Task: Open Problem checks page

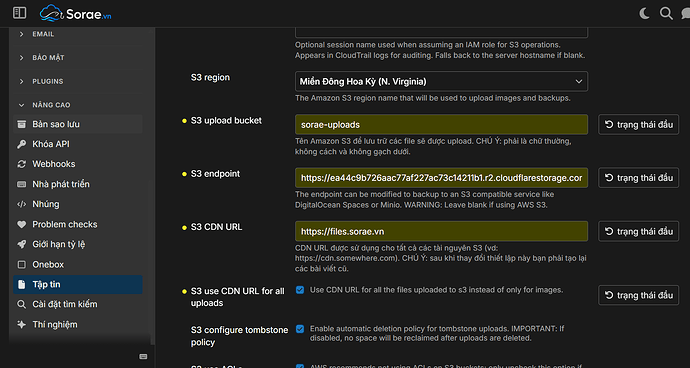Action: (78, 224)
